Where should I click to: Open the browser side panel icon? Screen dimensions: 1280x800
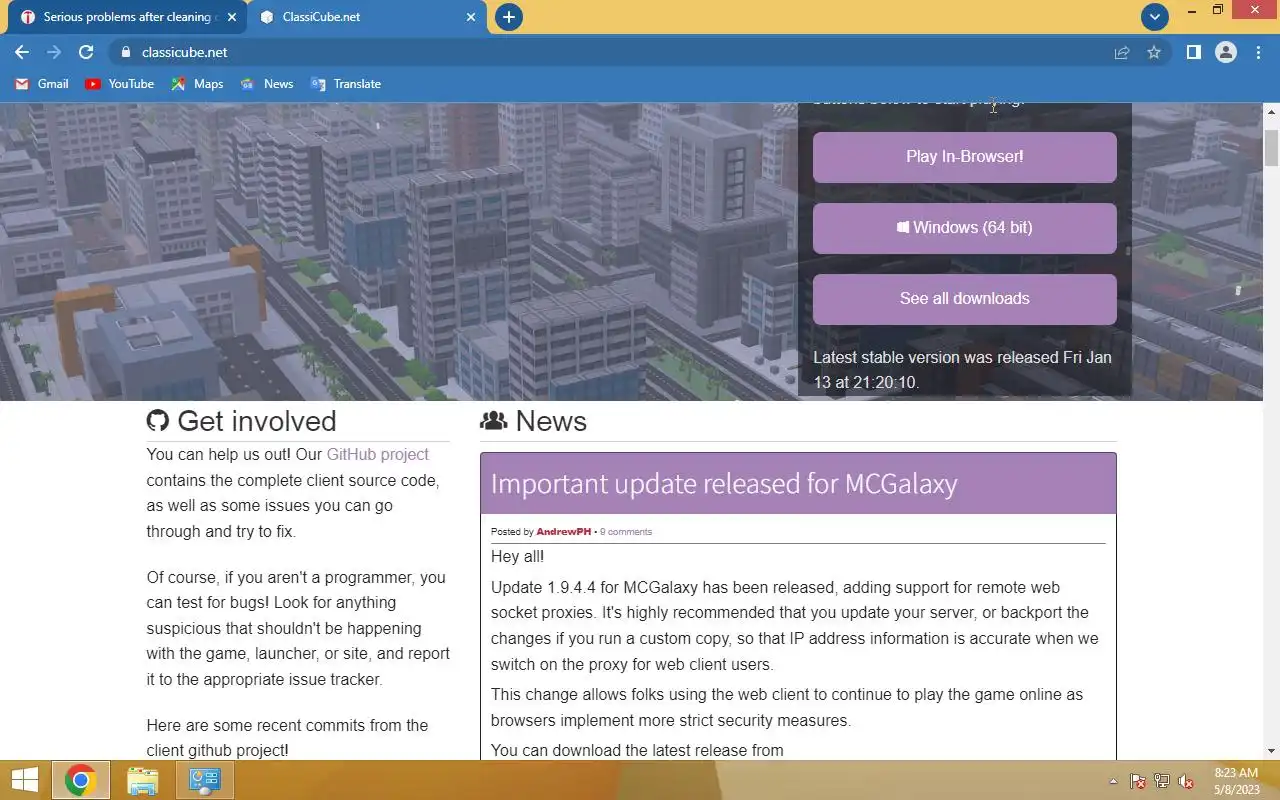click(x=1193, y=52)
